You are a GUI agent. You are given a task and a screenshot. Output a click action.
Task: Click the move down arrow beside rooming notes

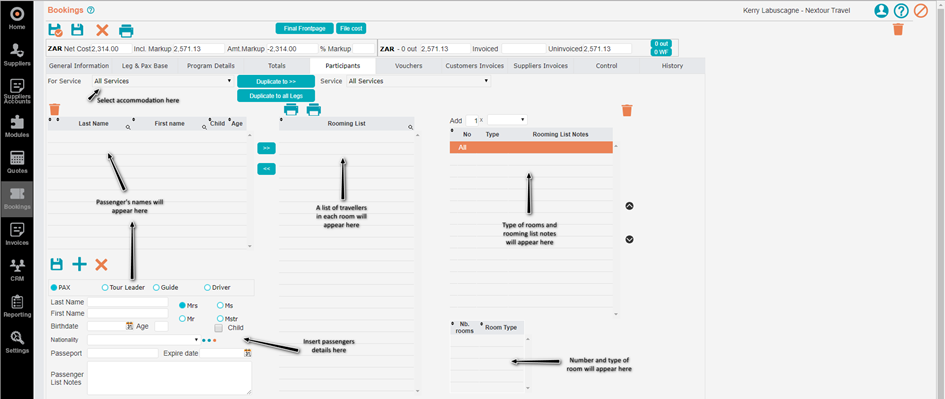point(630,239)
